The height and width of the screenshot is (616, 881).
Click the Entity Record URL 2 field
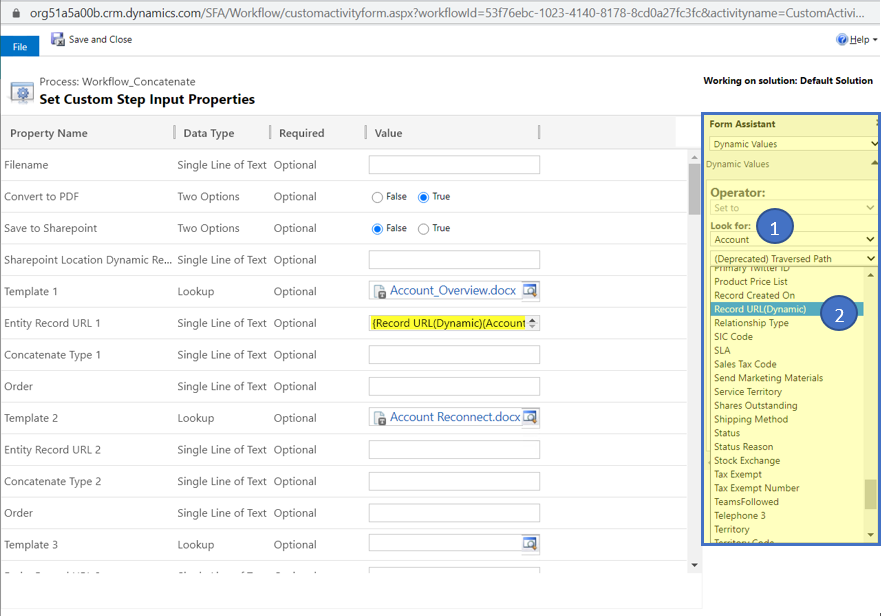click(x=454, y=450)
